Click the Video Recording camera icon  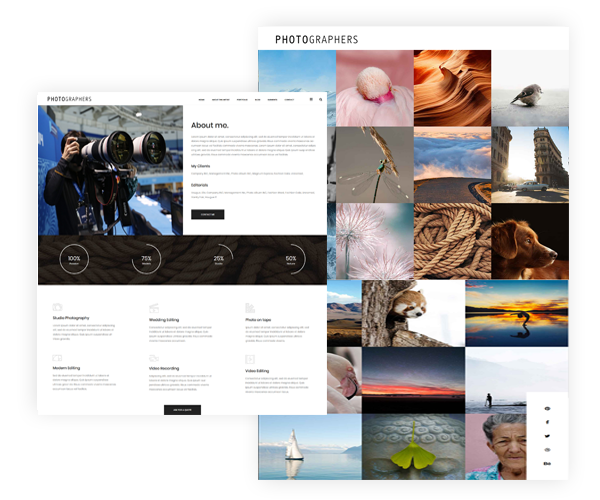click(153, 358)
